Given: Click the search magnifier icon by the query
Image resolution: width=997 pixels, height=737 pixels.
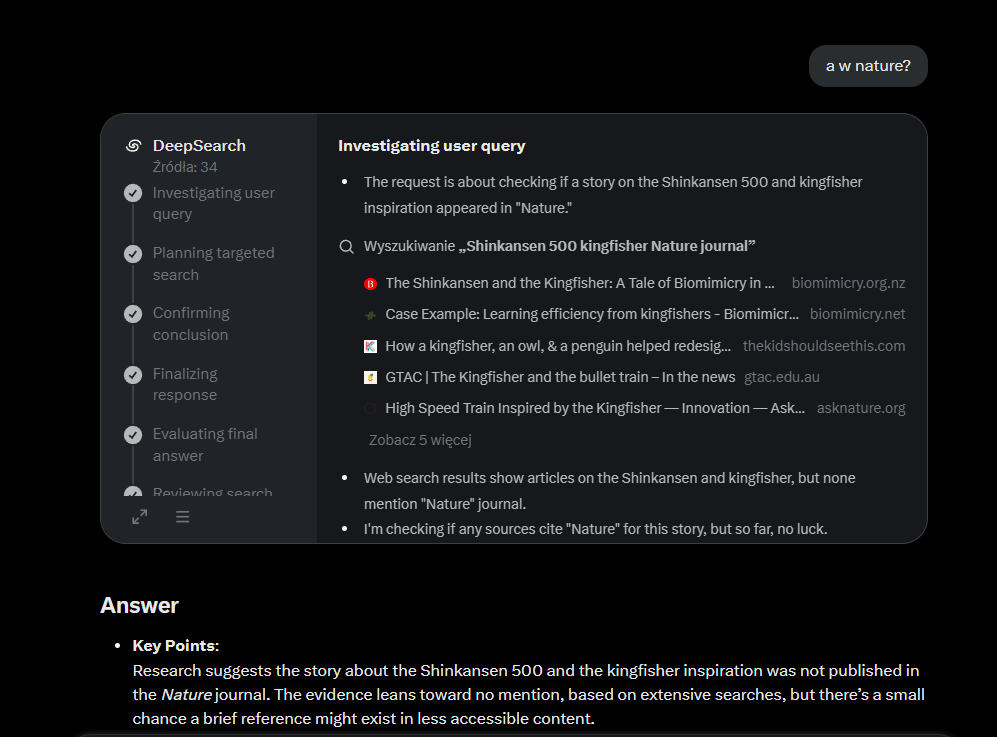Looking at the screenshot, I should point(347,247).
